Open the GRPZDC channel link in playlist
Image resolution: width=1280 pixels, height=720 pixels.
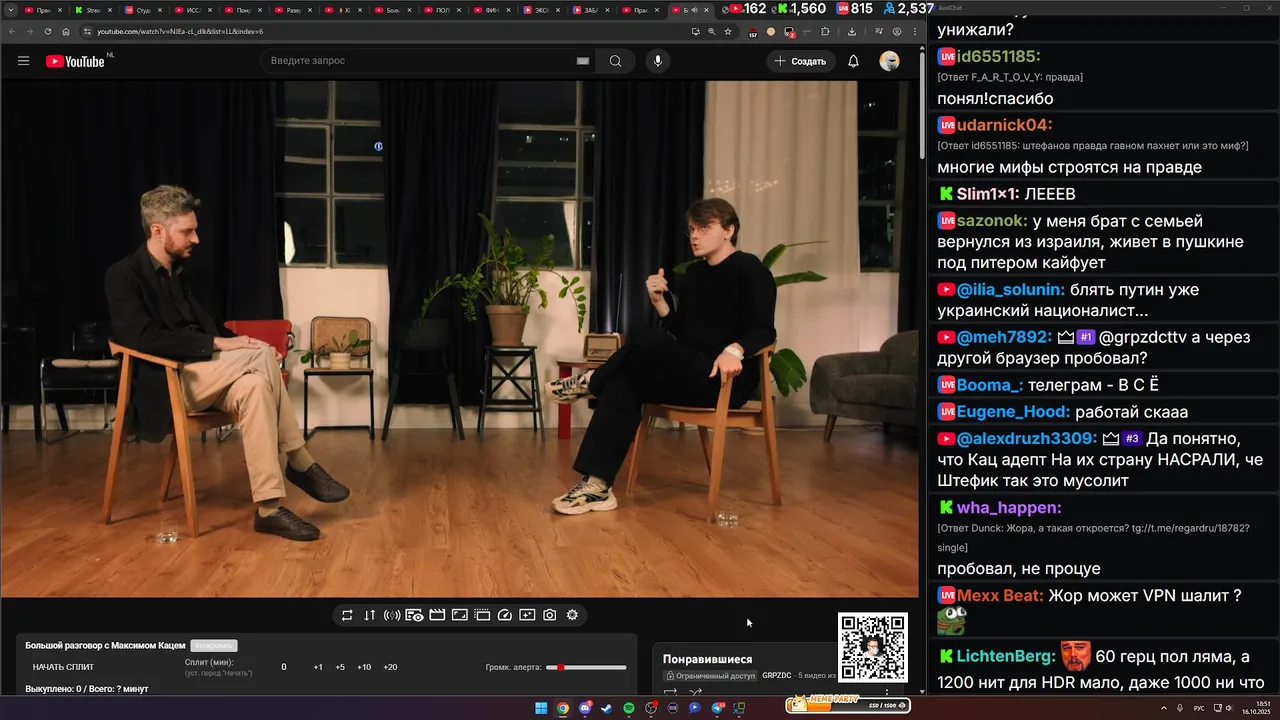(776, 676)
